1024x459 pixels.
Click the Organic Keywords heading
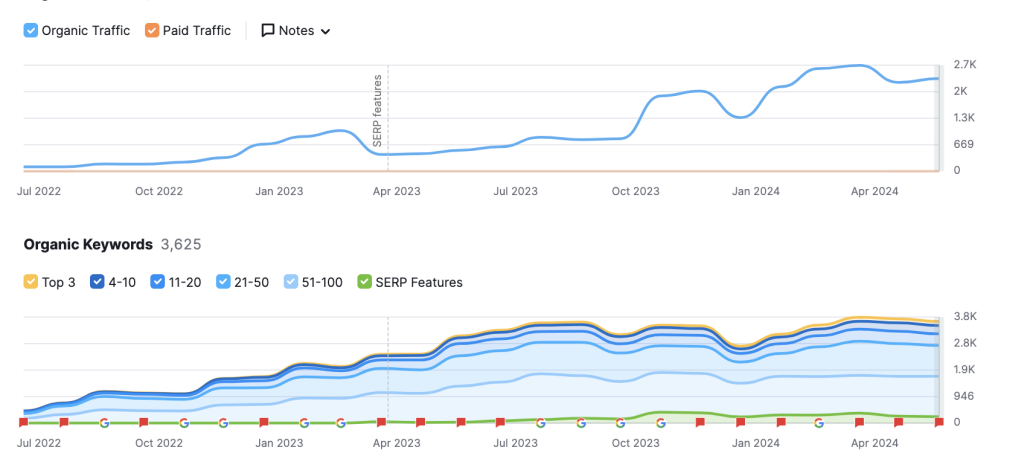pyautogui.click(x=88, y=244)
